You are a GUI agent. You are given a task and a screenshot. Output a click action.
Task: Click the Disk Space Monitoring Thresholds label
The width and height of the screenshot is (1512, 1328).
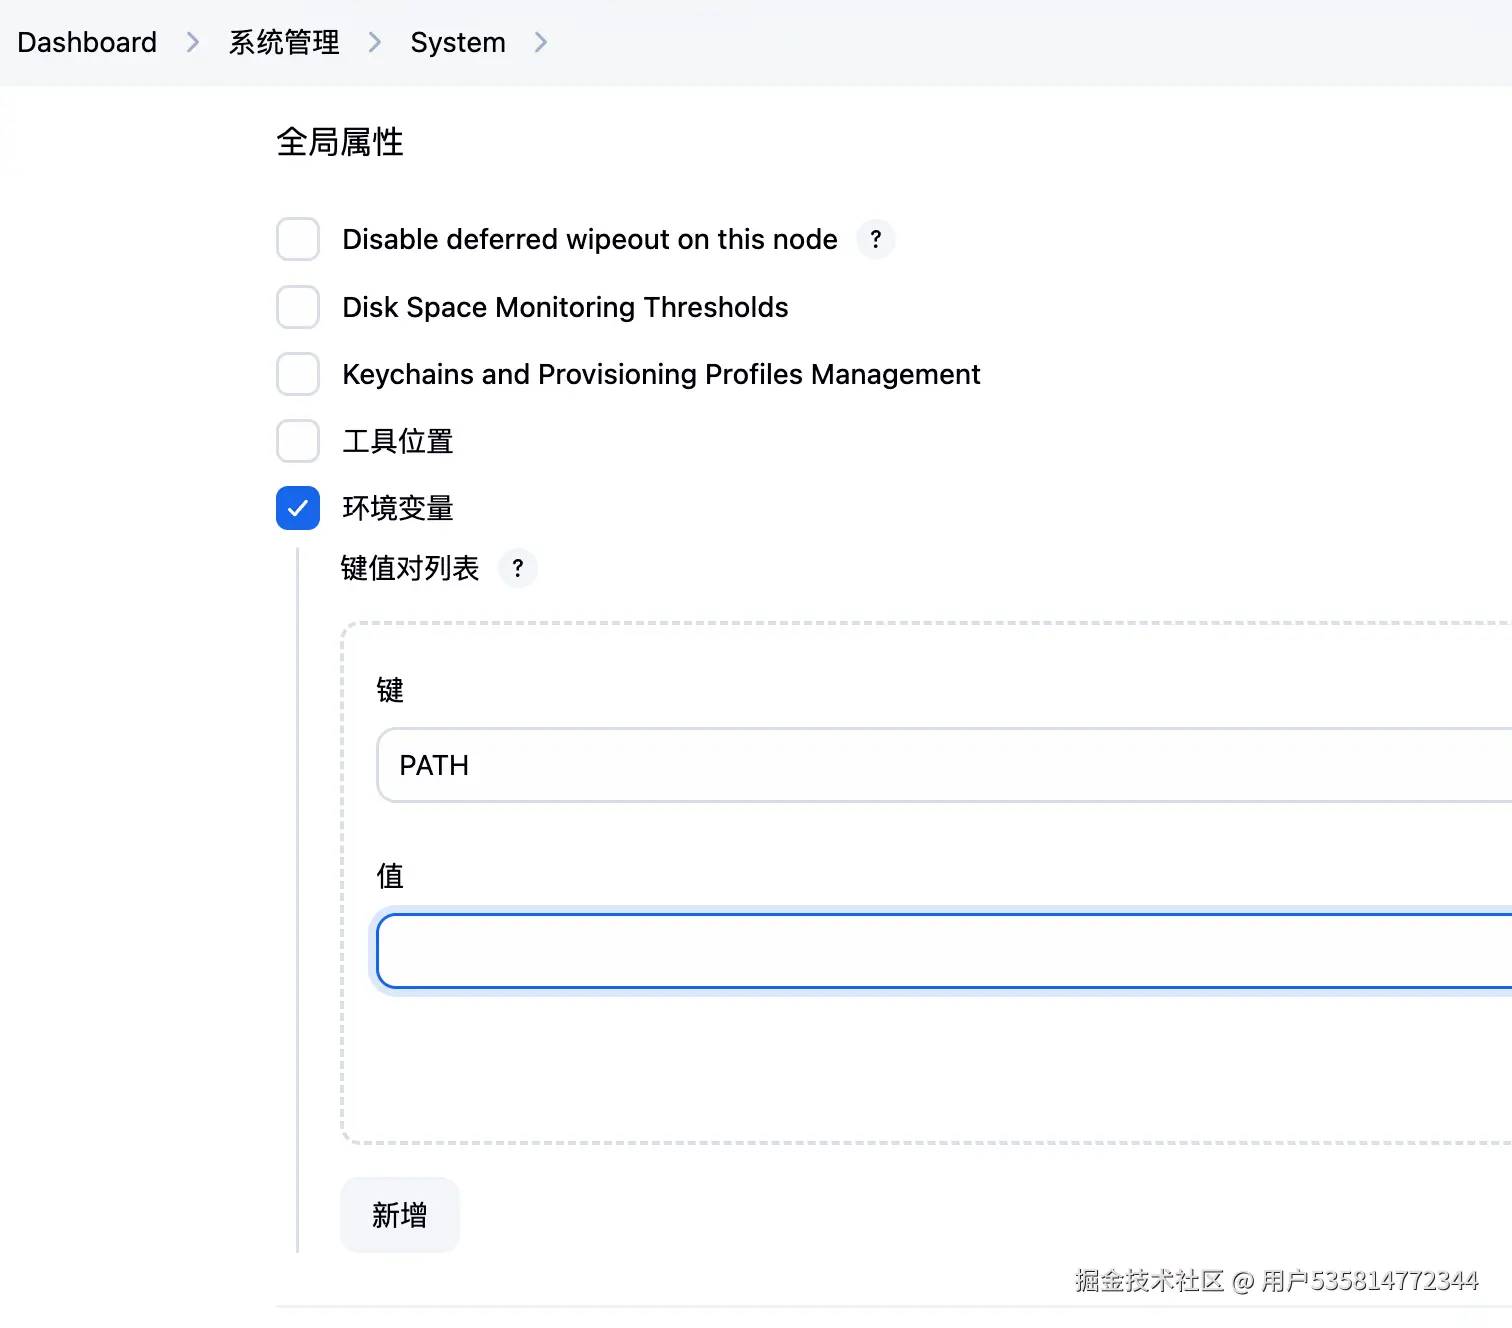point(565,307)
